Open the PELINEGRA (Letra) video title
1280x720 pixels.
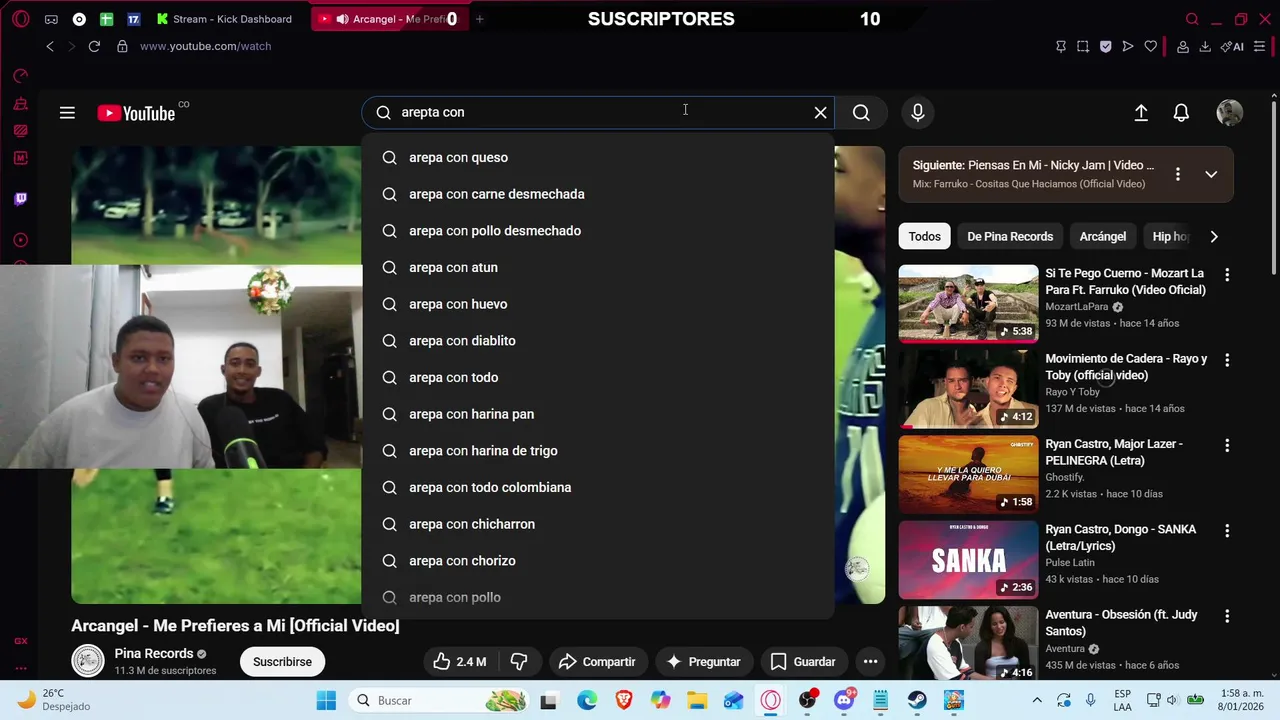(1114, 452)
